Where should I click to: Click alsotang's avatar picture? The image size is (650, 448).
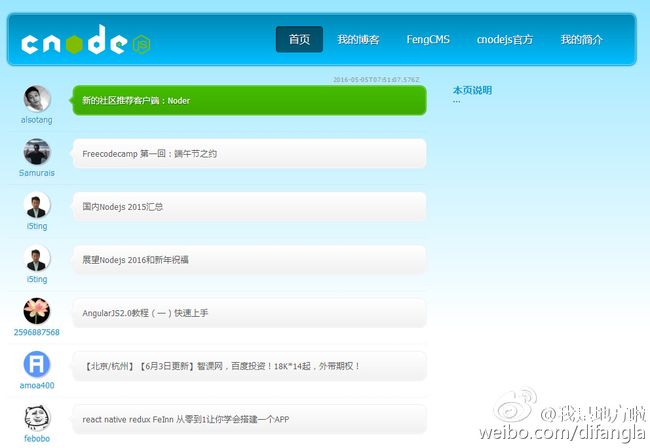click(37, 99)
